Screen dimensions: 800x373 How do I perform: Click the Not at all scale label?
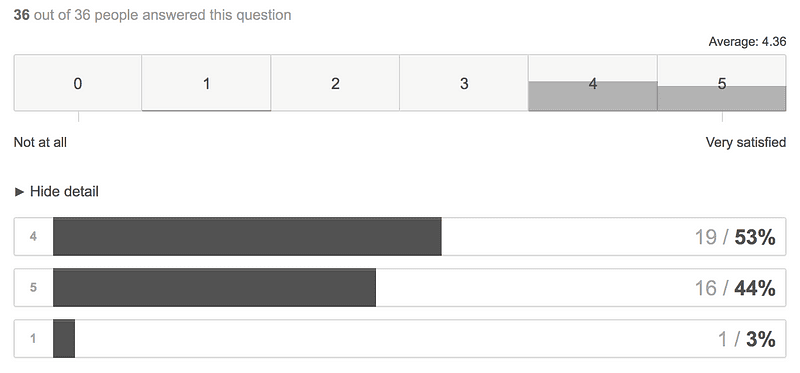(x=40, y=142)
